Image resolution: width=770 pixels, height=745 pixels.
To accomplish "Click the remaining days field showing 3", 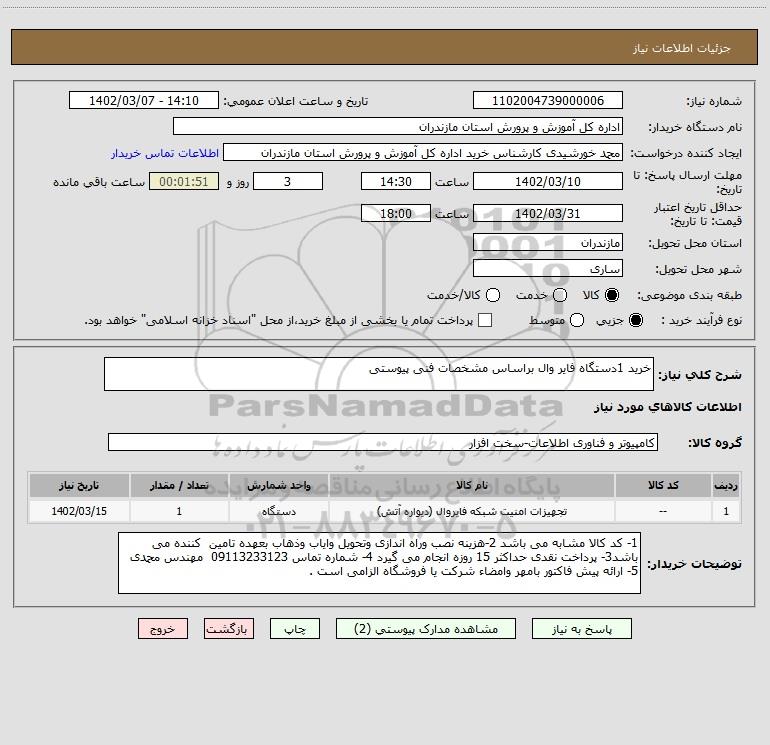I will [x=288, y=181].
